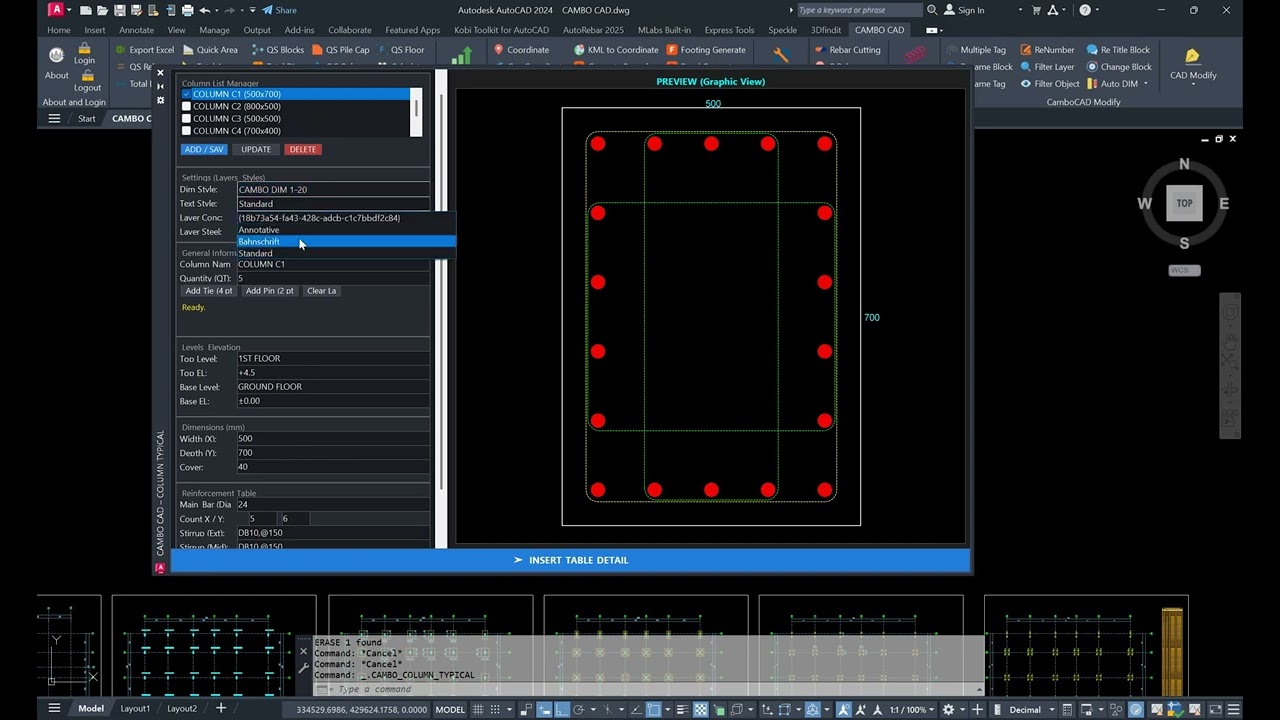Check the COLUMN C2 (800x500) checkbox
The height and width of the screenshot is (720, 1280).
(x=187, y=106)
